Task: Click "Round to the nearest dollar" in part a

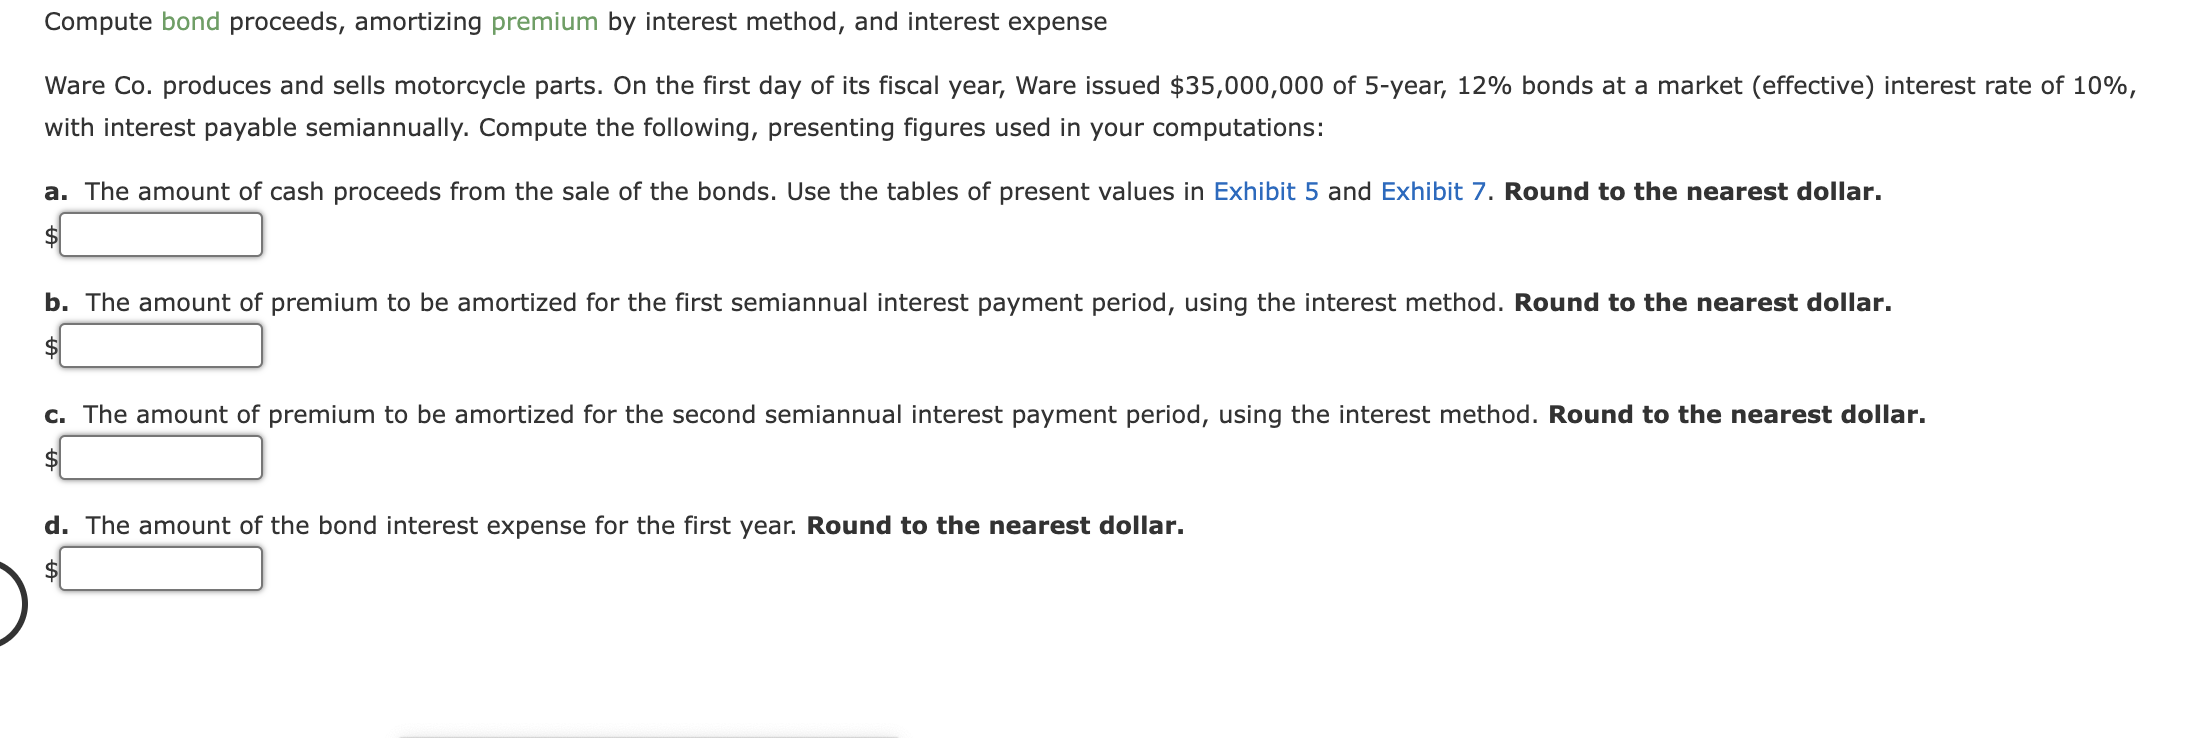Action: [1695, 190]
